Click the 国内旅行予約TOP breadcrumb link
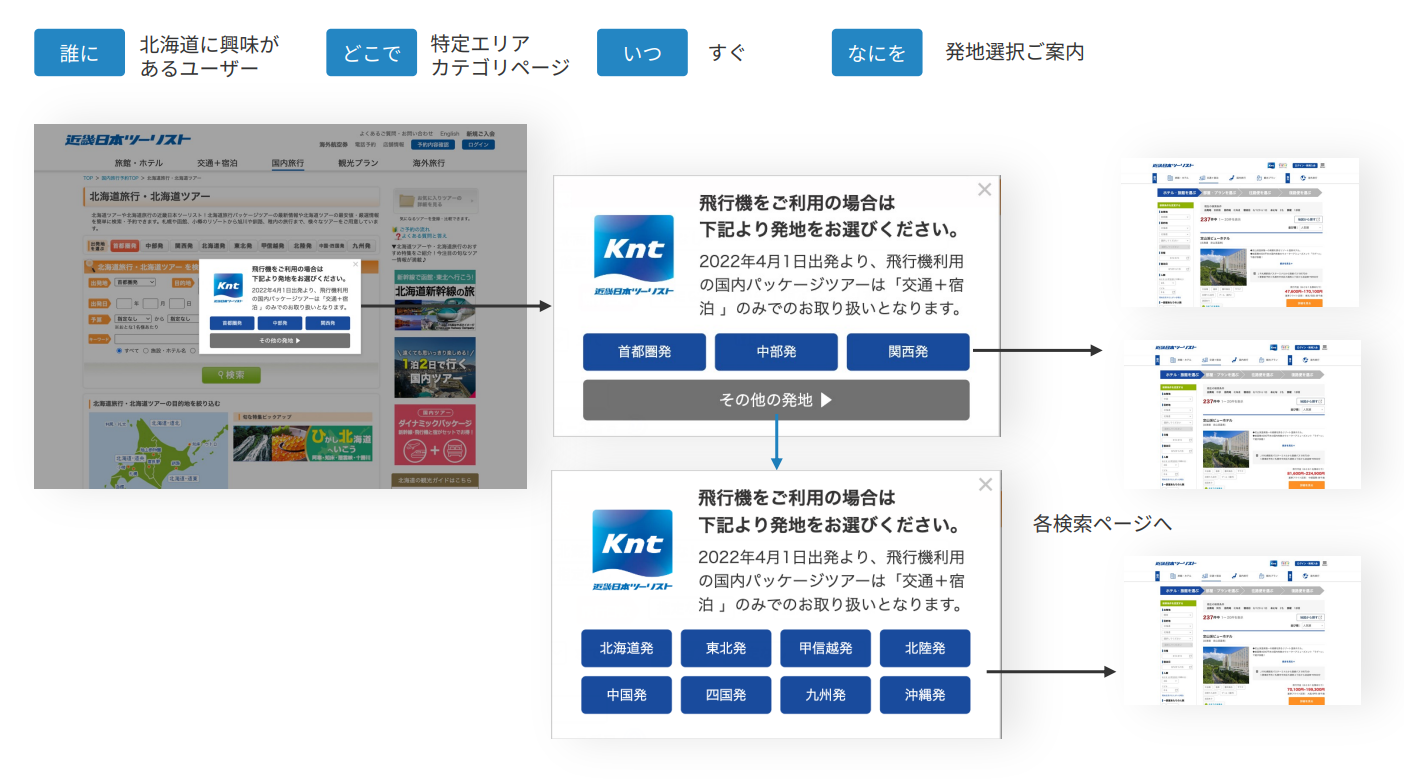Viewport: 1404px width, 783px height. coord(120,177)
